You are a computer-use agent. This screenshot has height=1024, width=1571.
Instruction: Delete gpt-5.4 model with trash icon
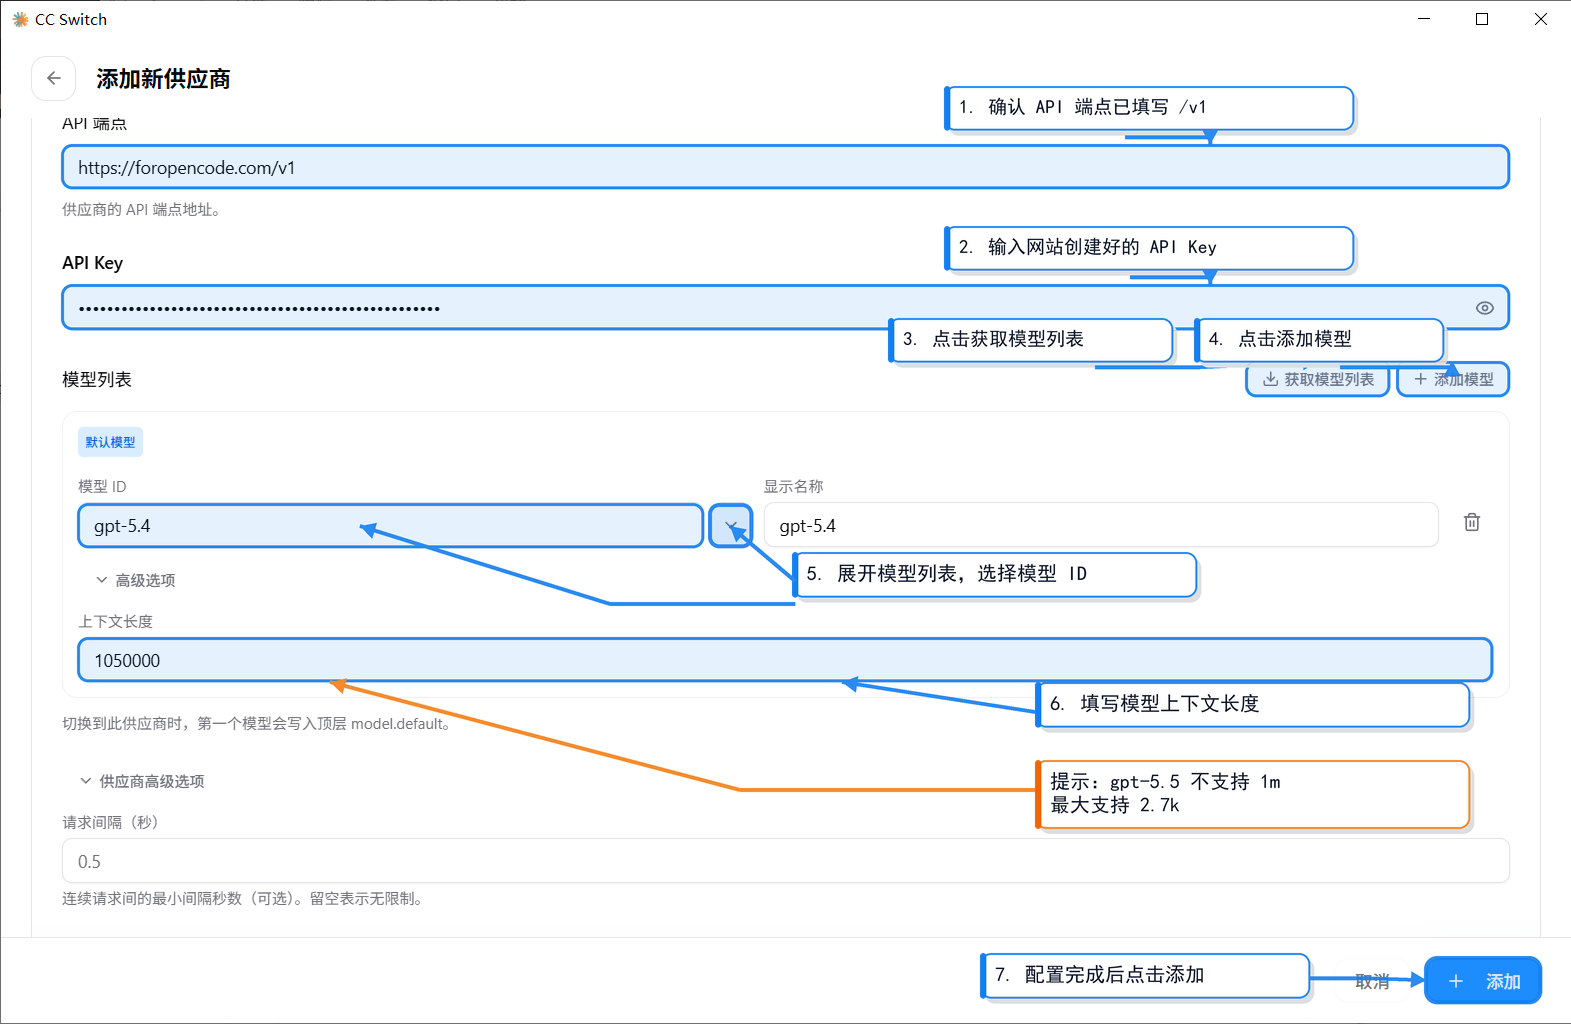pos(1471,522)
